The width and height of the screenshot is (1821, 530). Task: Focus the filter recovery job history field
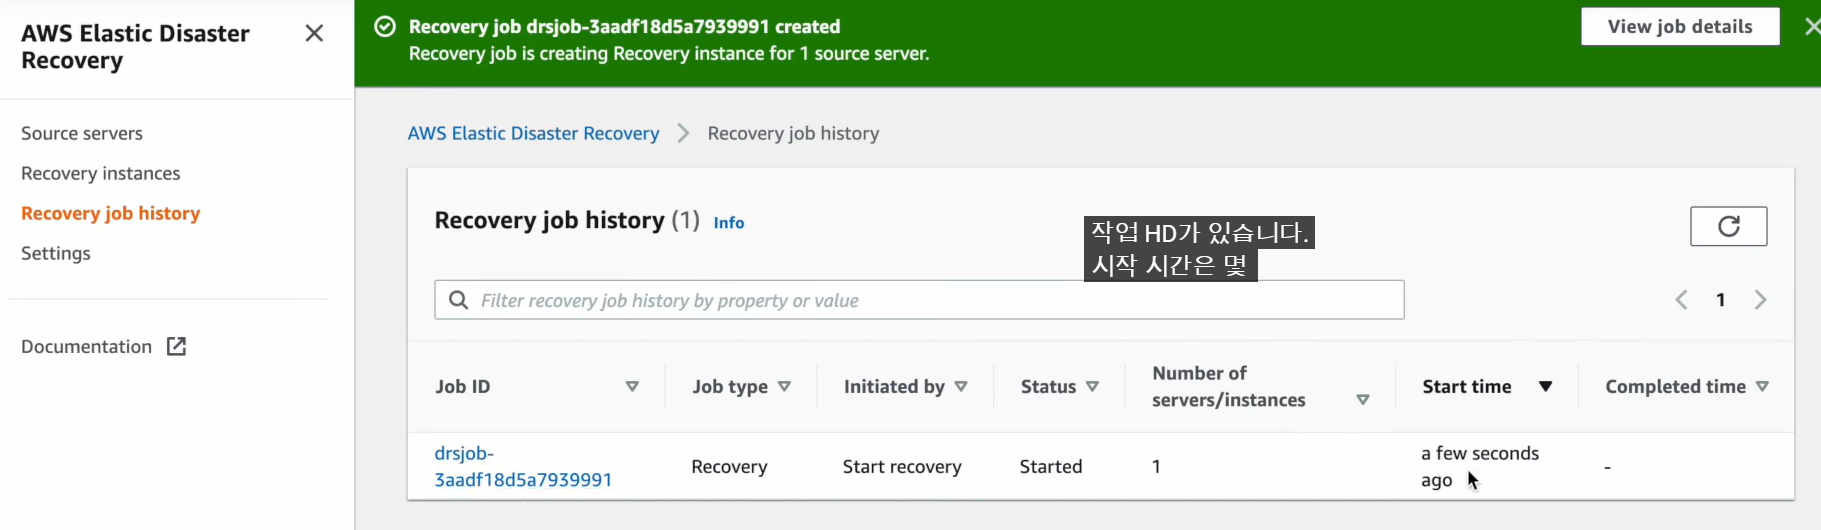point(919,300)
